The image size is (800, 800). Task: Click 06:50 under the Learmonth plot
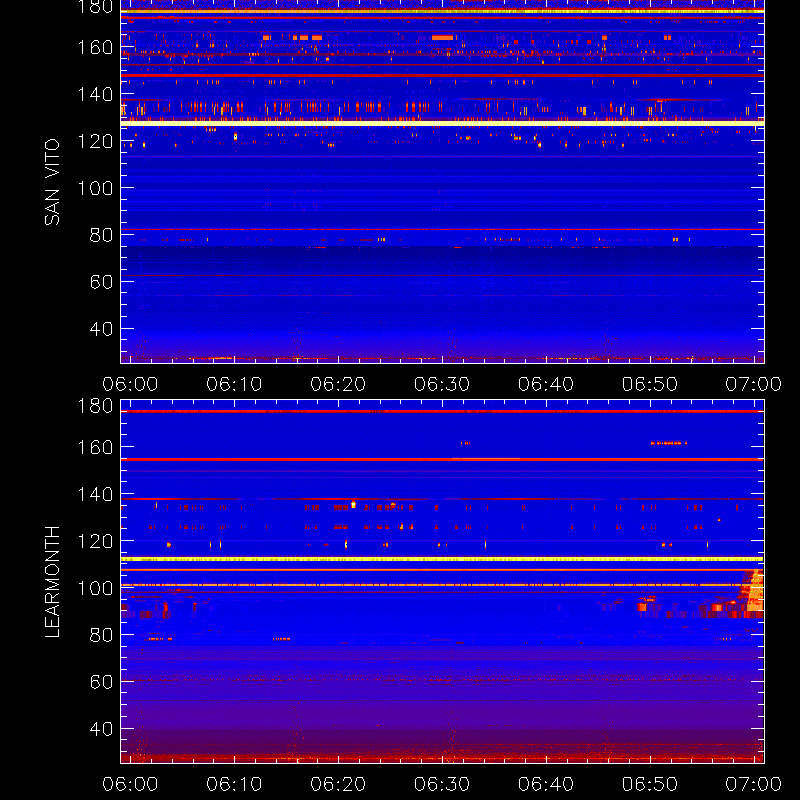(x=650, y=784)
